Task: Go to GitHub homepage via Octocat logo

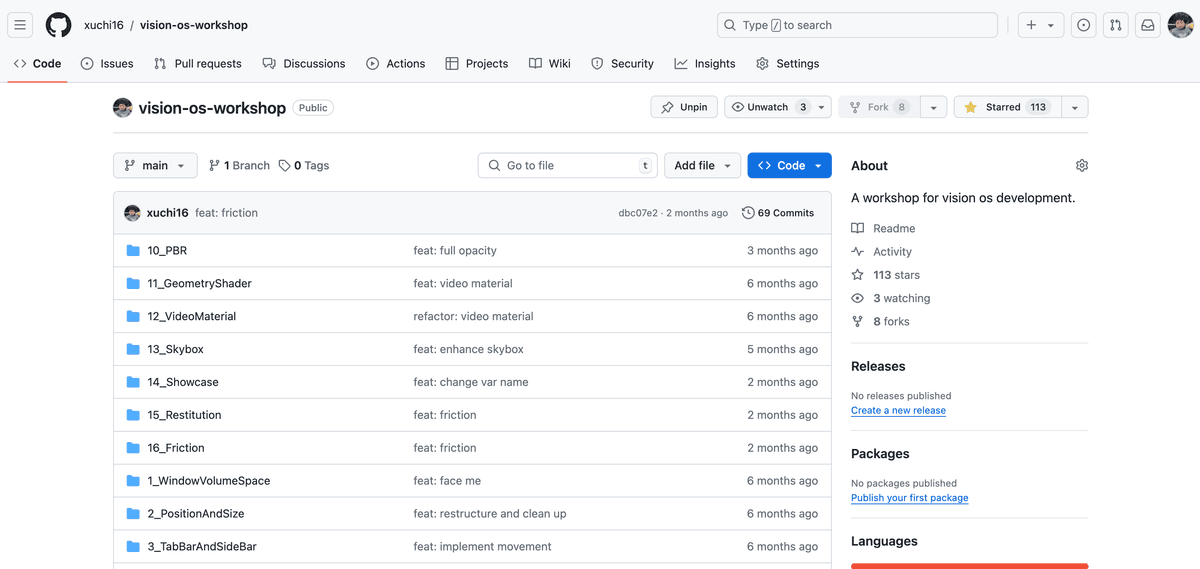Action: pyautogui.click(x=59, y=25)
